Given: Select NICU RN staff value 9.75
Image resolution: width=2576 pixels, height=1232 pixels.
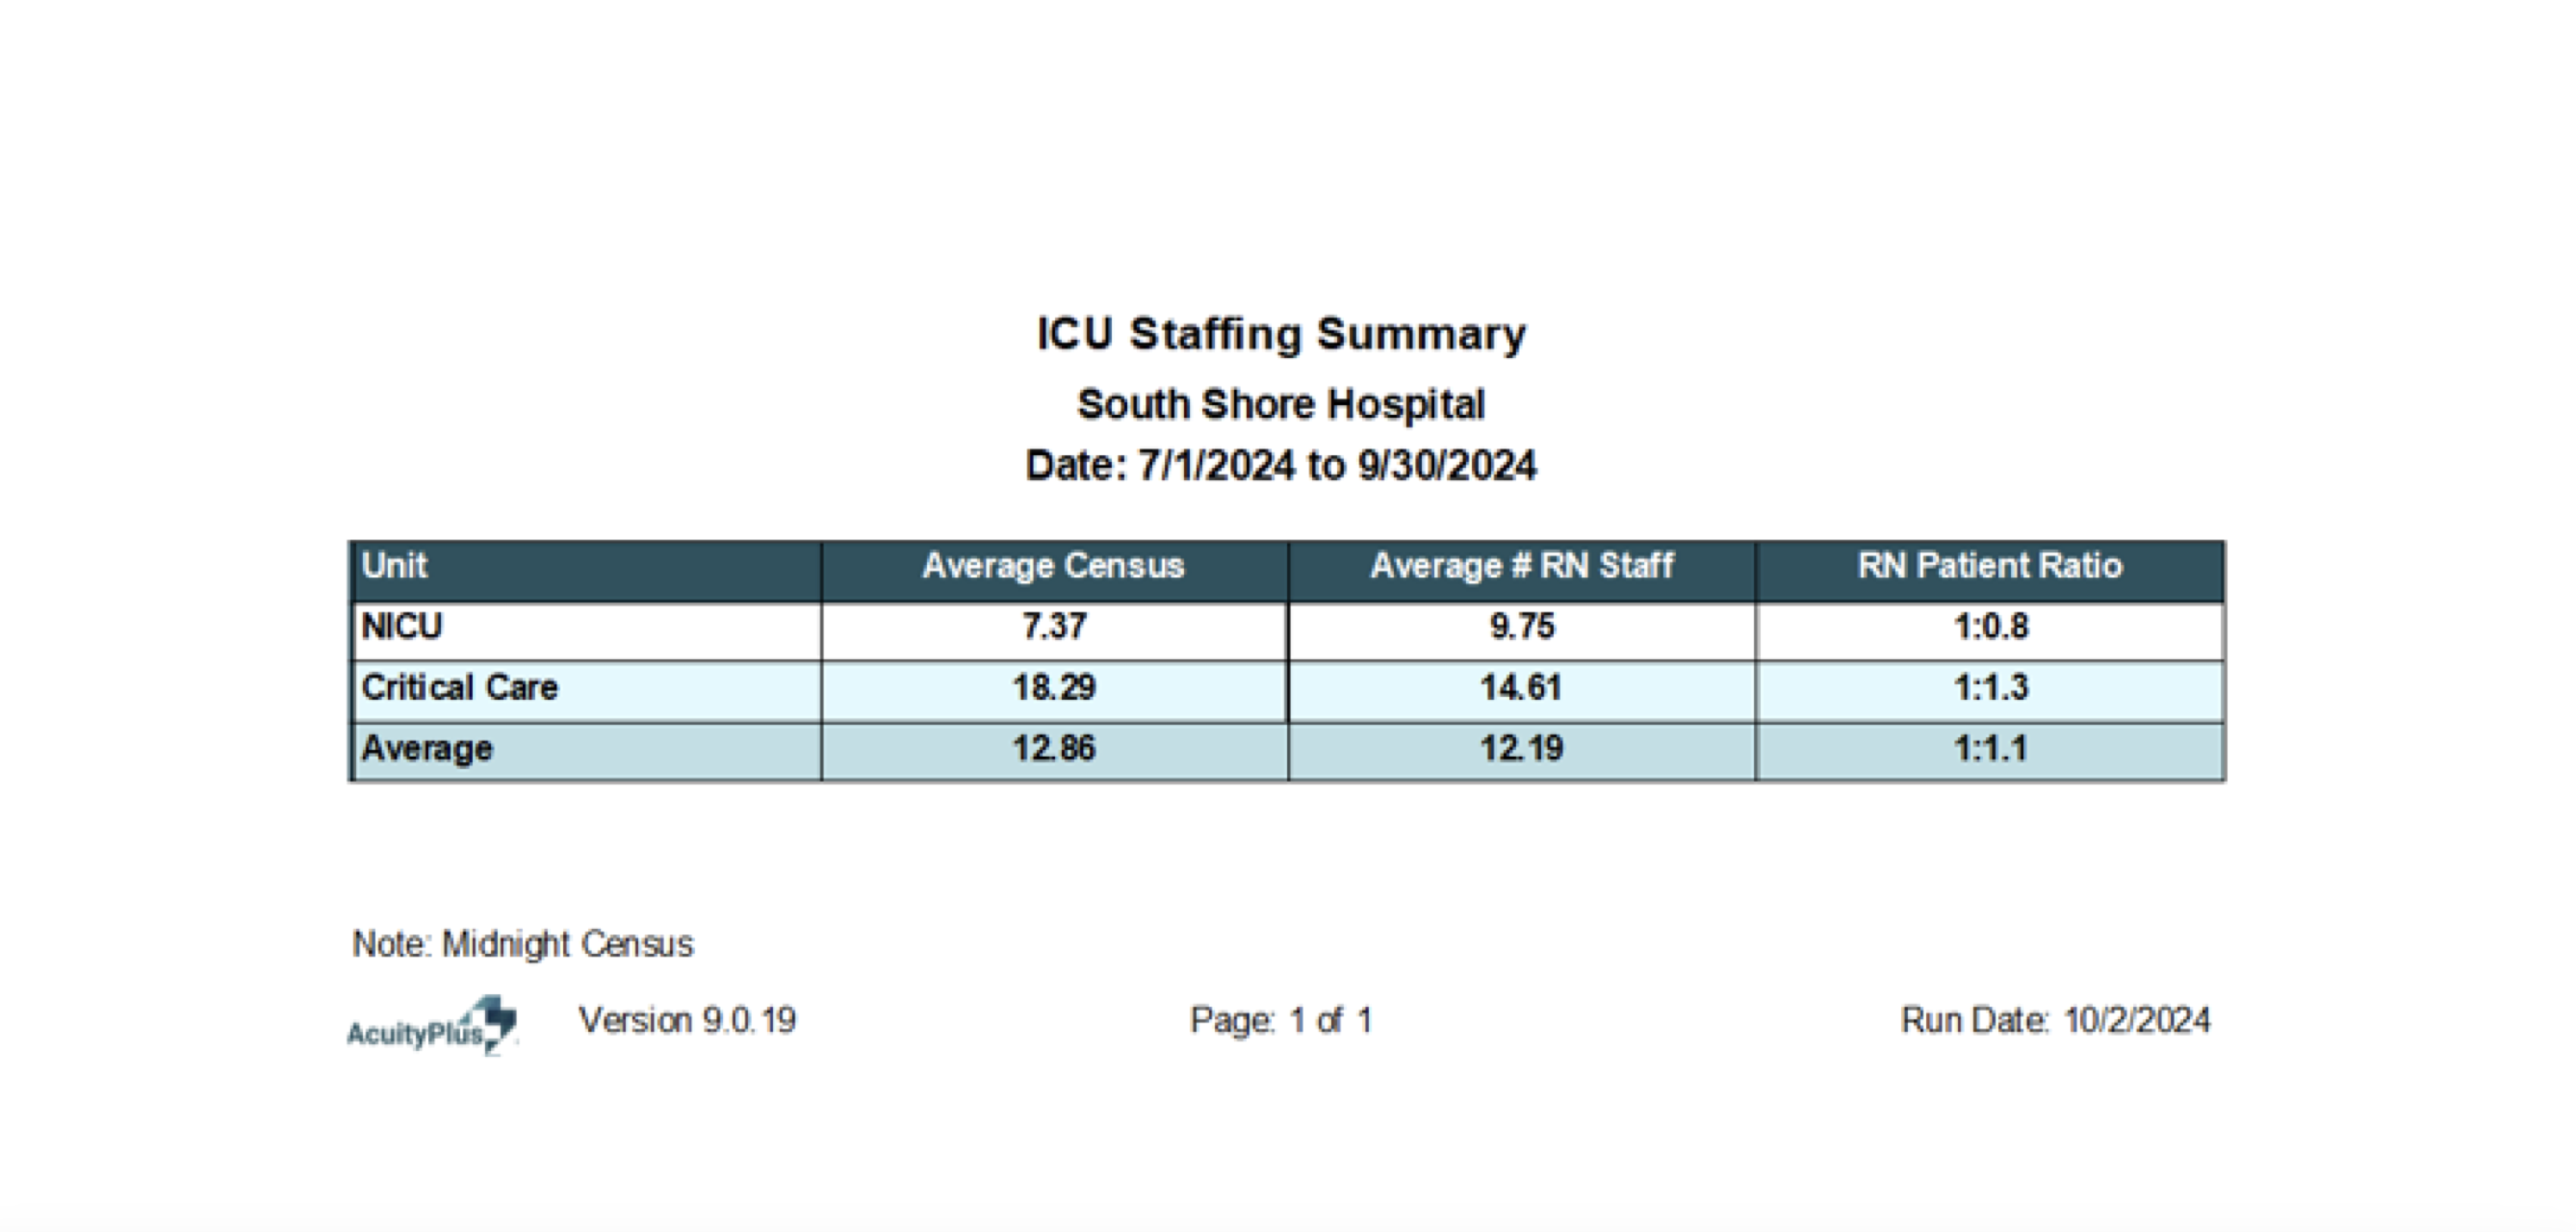Looking at the screenshot, I should pyautogui.click(x=1522, y=627).
